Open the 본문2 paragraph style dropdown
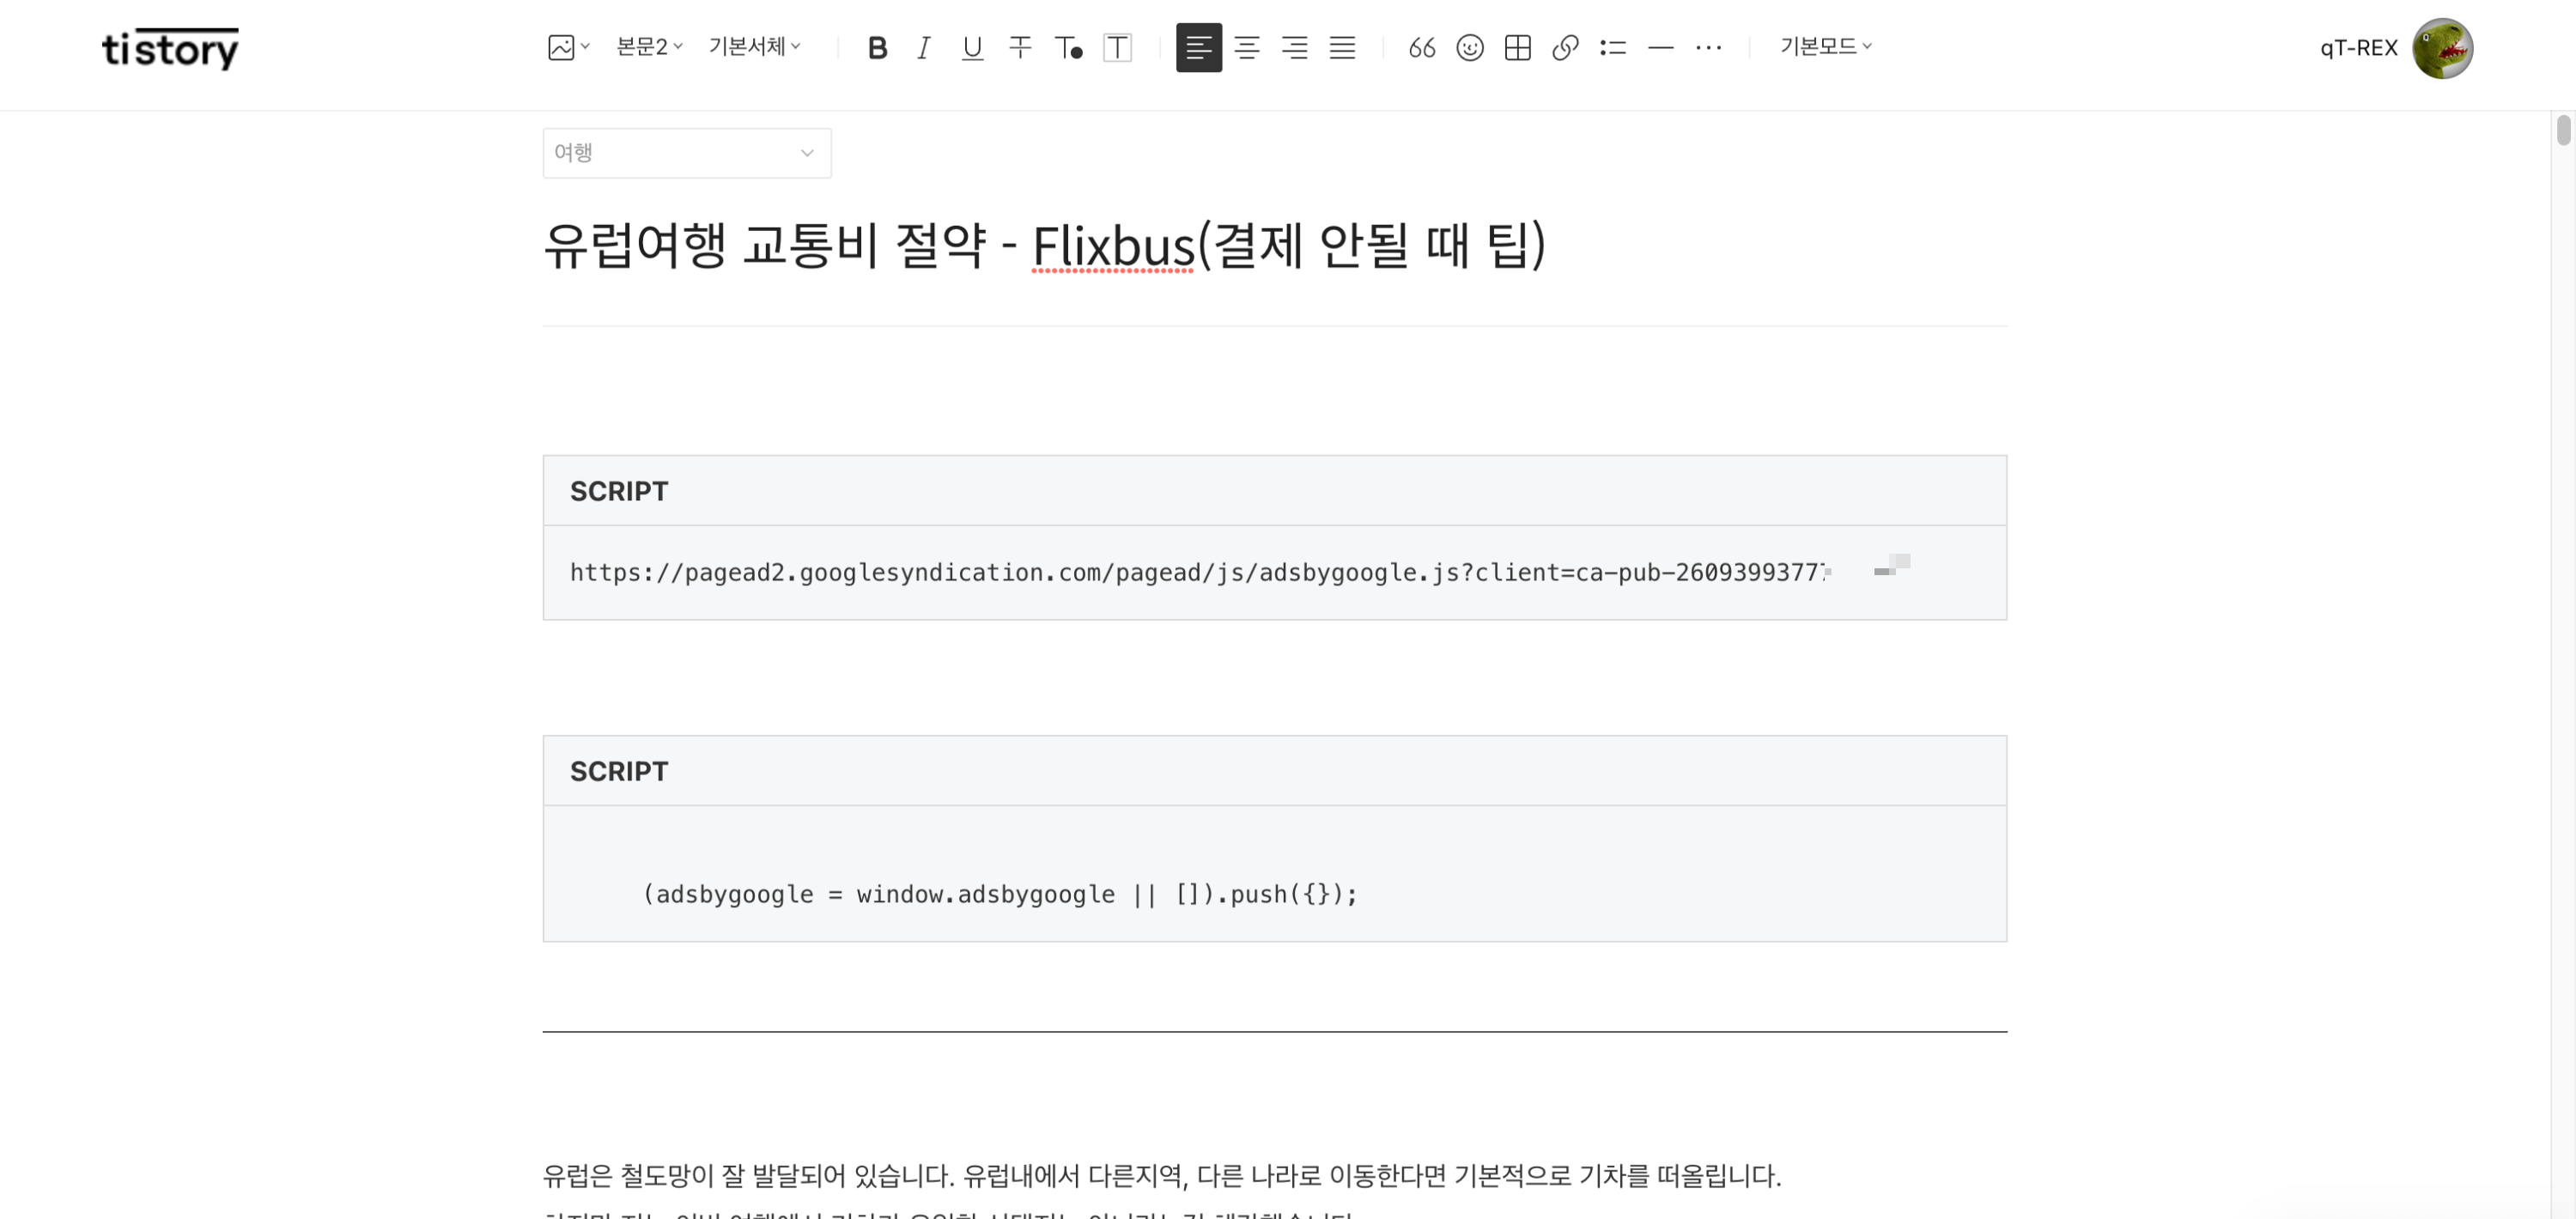This screenshot has height=1219, width=2576. click(647, 47)
